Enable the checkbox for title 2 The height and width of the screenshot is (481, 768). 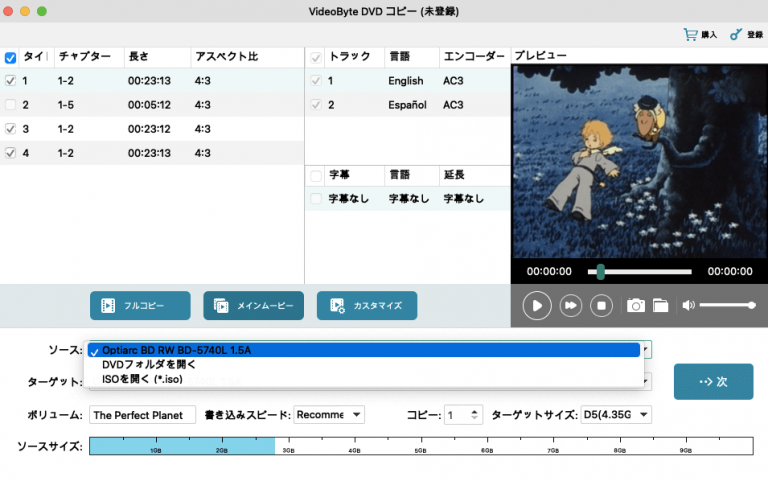point(10,105)
